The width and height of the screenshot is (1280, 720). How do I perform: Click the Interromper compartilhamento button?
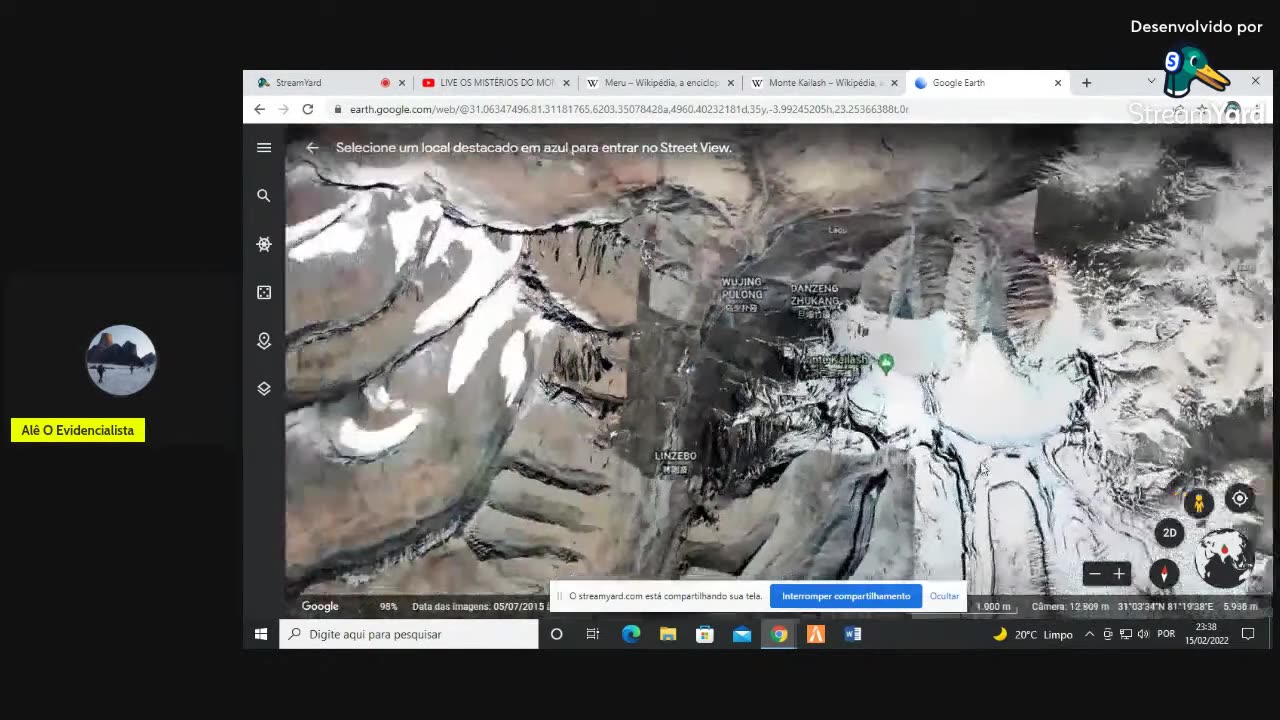[x=846, y=596]
